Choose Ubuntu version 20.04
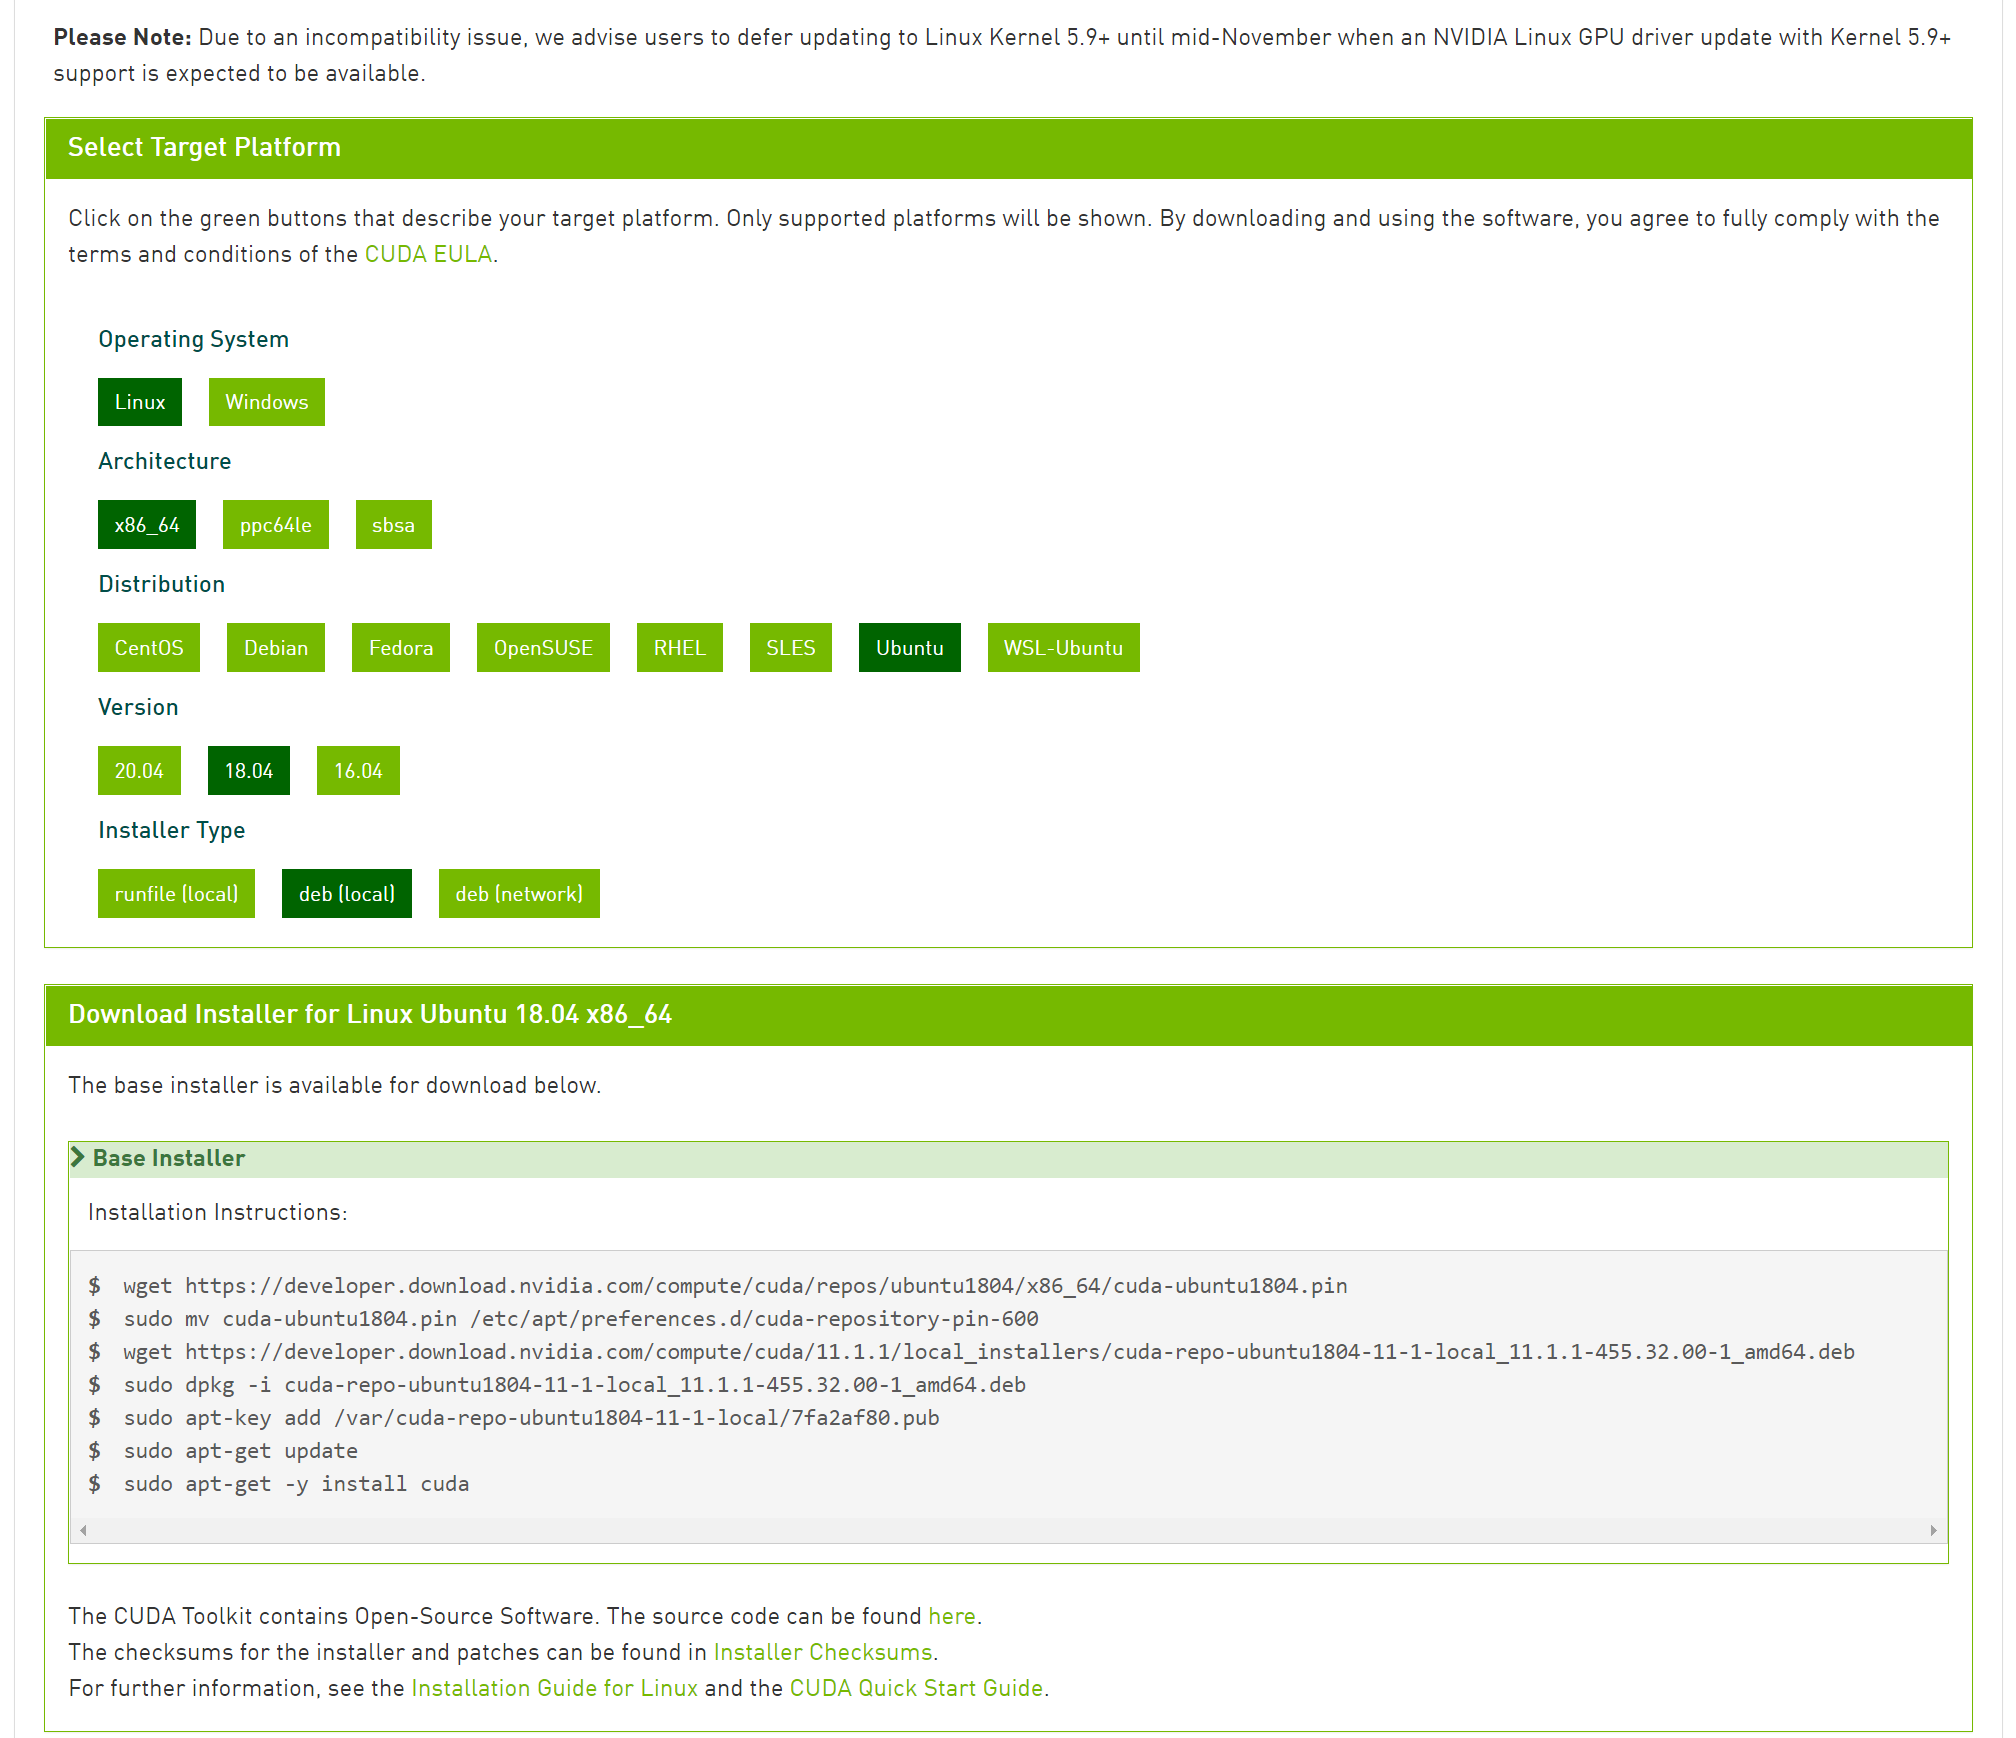 (139, 771)
